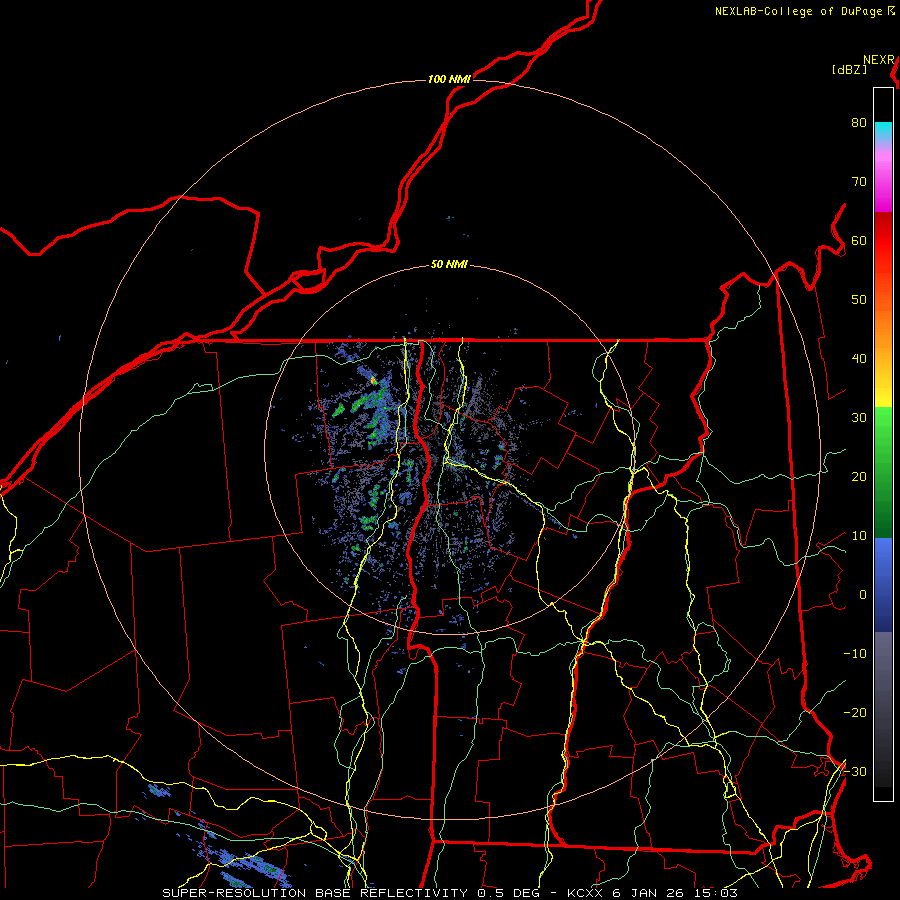Image resolution: width=900 pixels, height=900 pixels.
Task: Click the 10 value on the dBZ scale
Action: point(859,536)
